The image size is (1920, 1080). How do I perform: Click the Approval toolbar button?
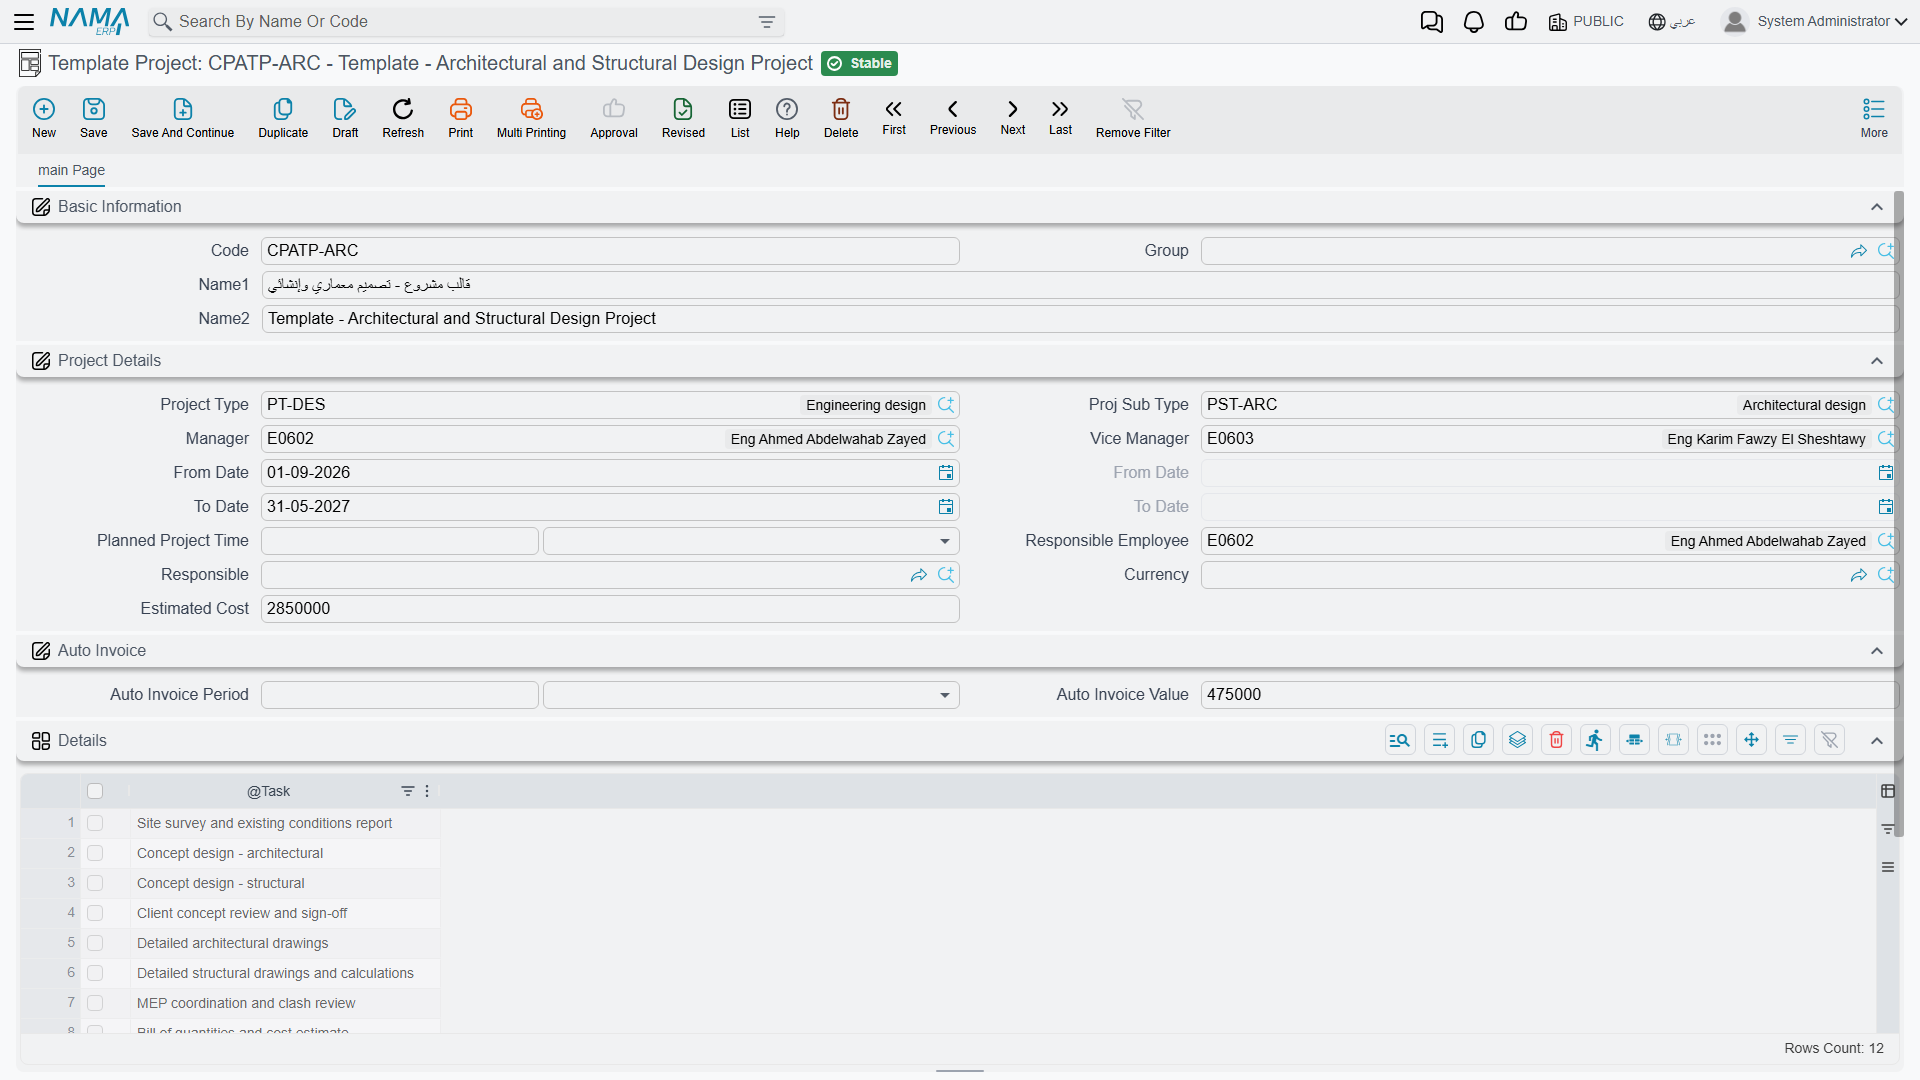point(614,118)
